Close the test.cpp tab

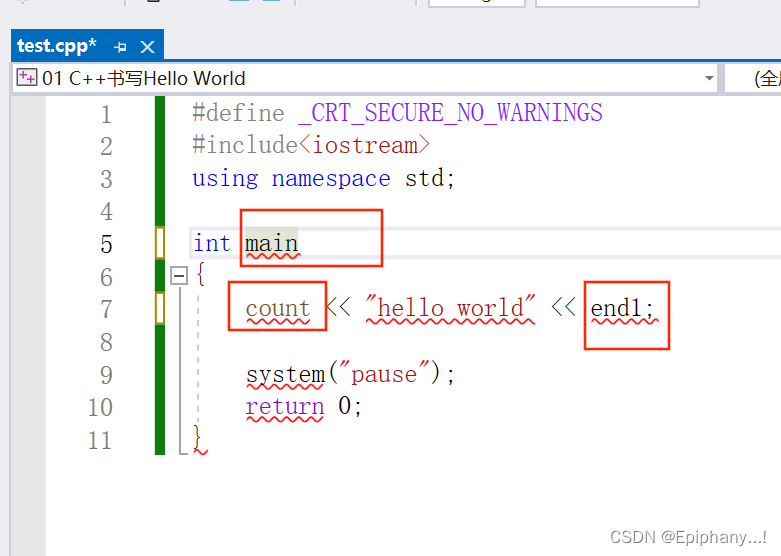point(147,47)
